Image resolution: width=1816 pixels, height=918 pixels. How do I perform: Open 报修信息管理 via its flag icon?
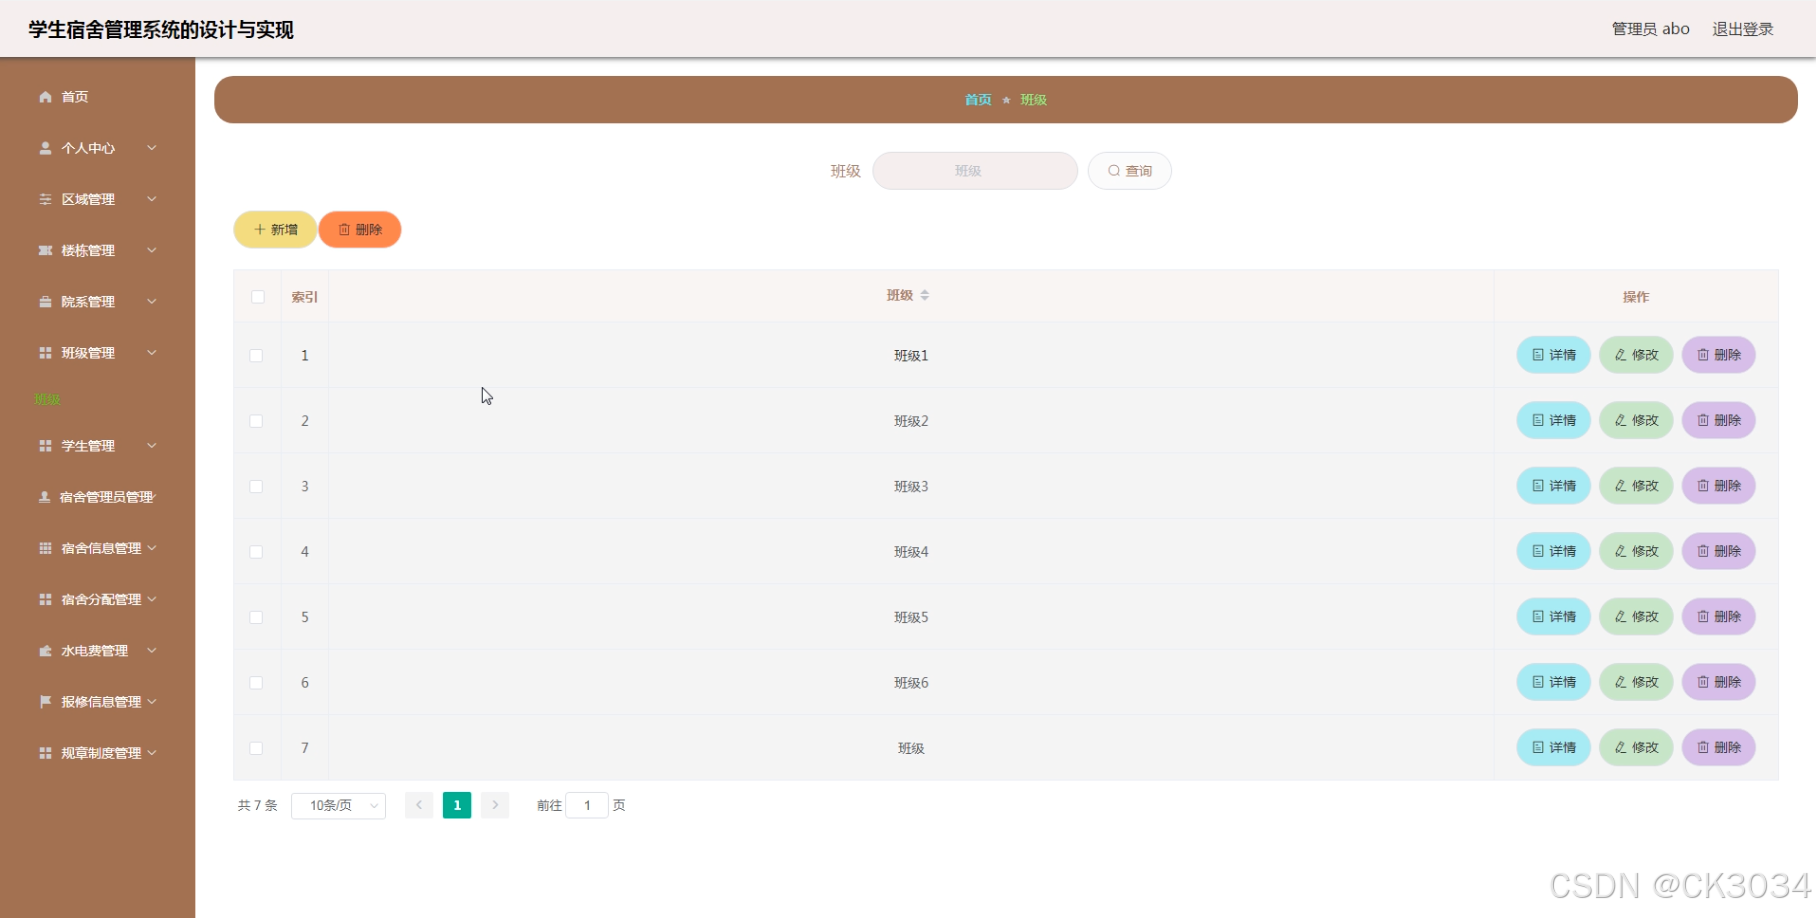click(45, 701)
